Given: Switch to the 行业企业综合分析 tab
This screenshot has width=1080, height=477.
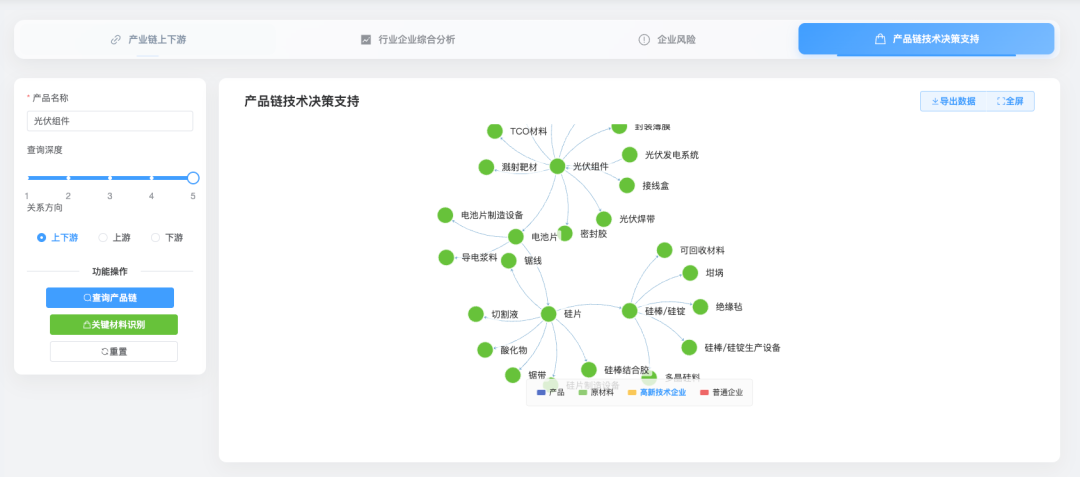Looking at the screenshot, I should pyautogui.click(x=408, y=39).
